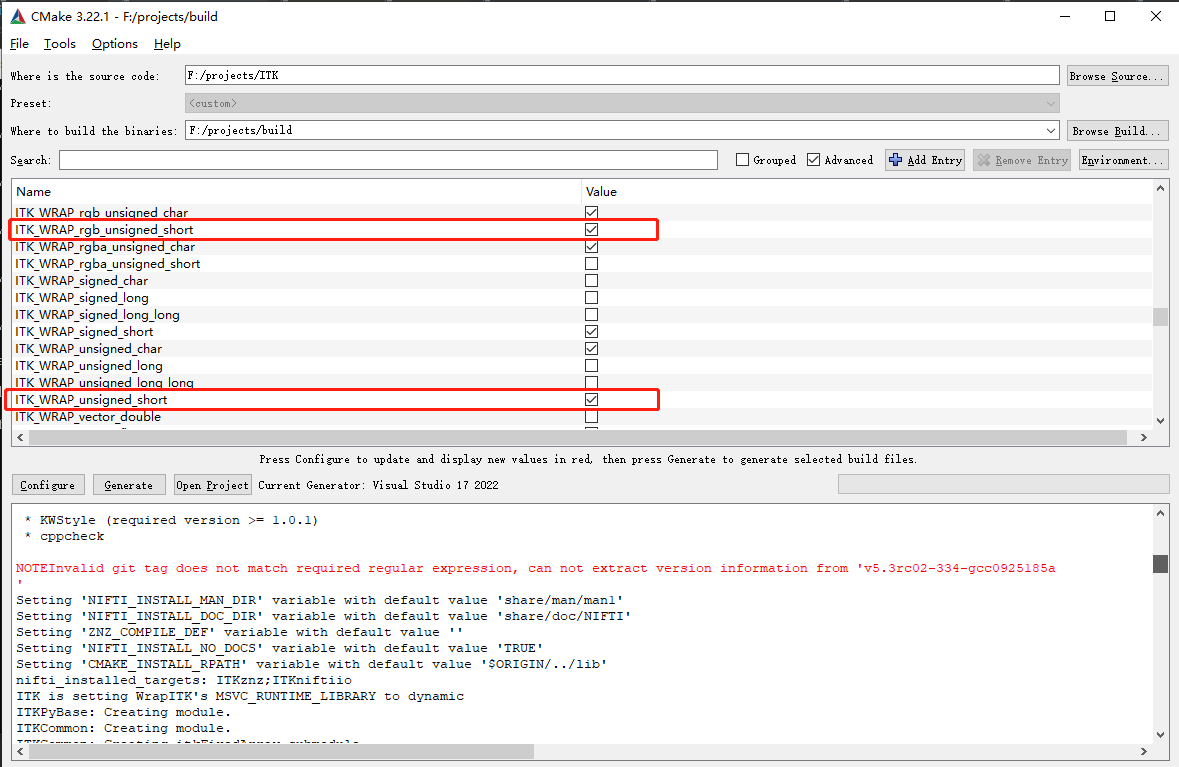Screen dimensions: 1179x767
Task: Click Open Project button
Action: click(212, 484)
